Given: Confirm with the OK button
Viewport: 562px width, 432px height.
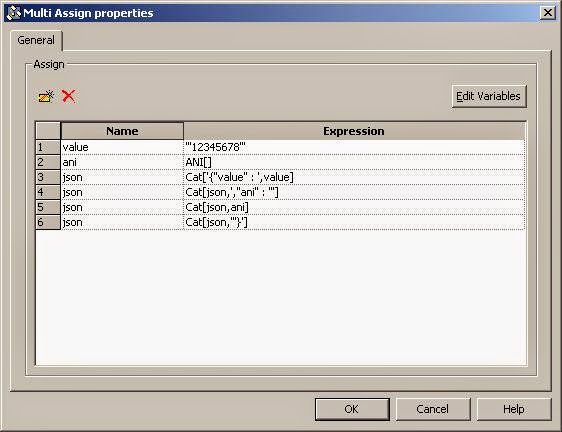Looking at the screenshot, I should pos(352,409).
